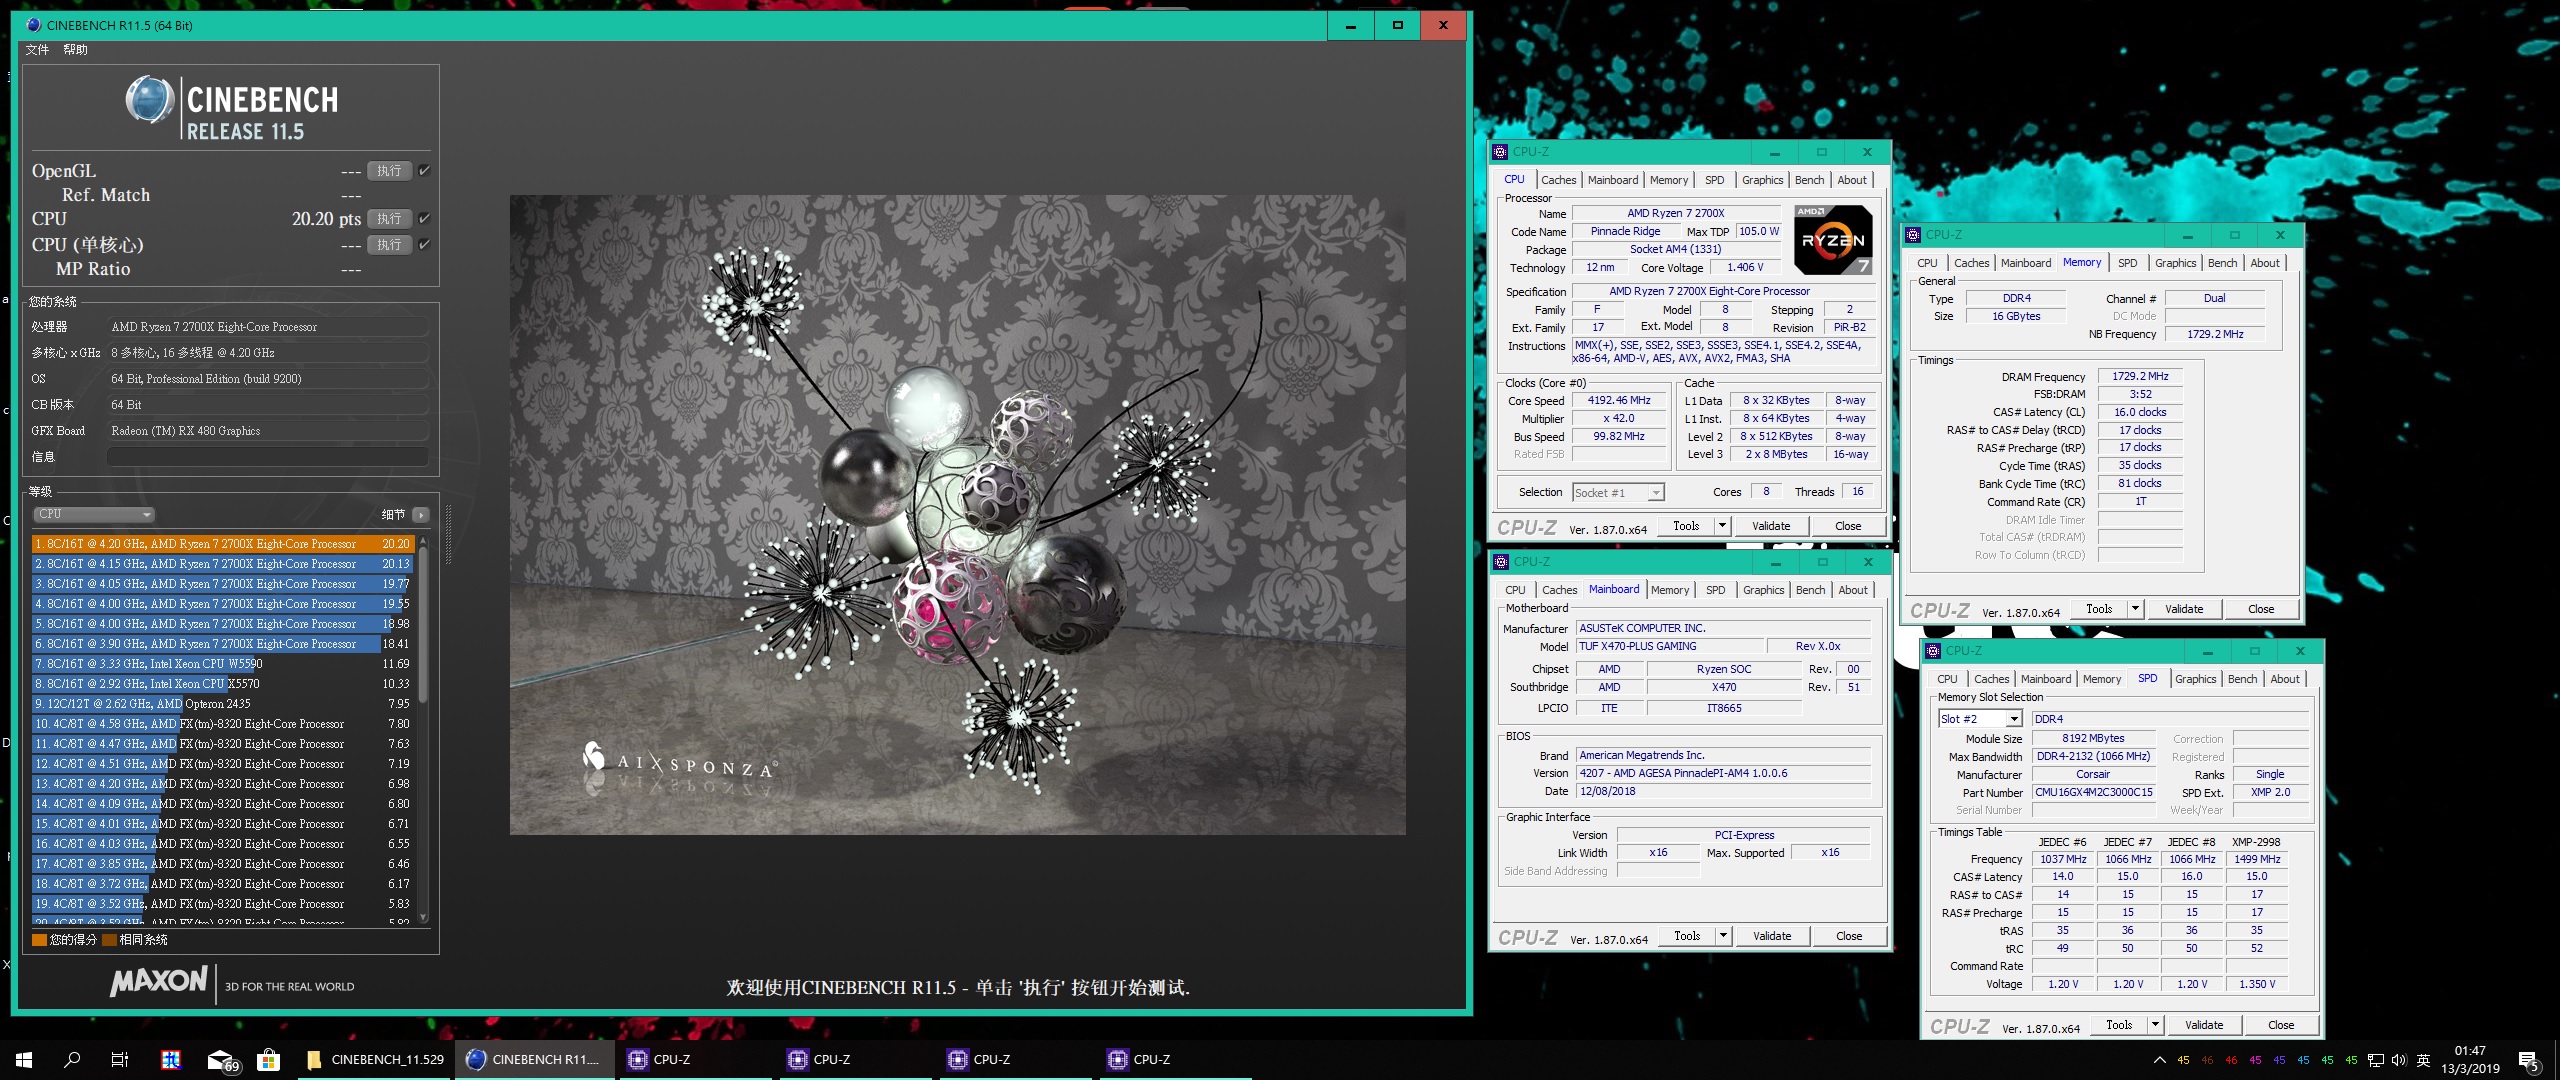This screenshot has width=2560, height=1080.
Task: Open the 帮助 menu in Cinebench
Action: [x=75, y=49]
